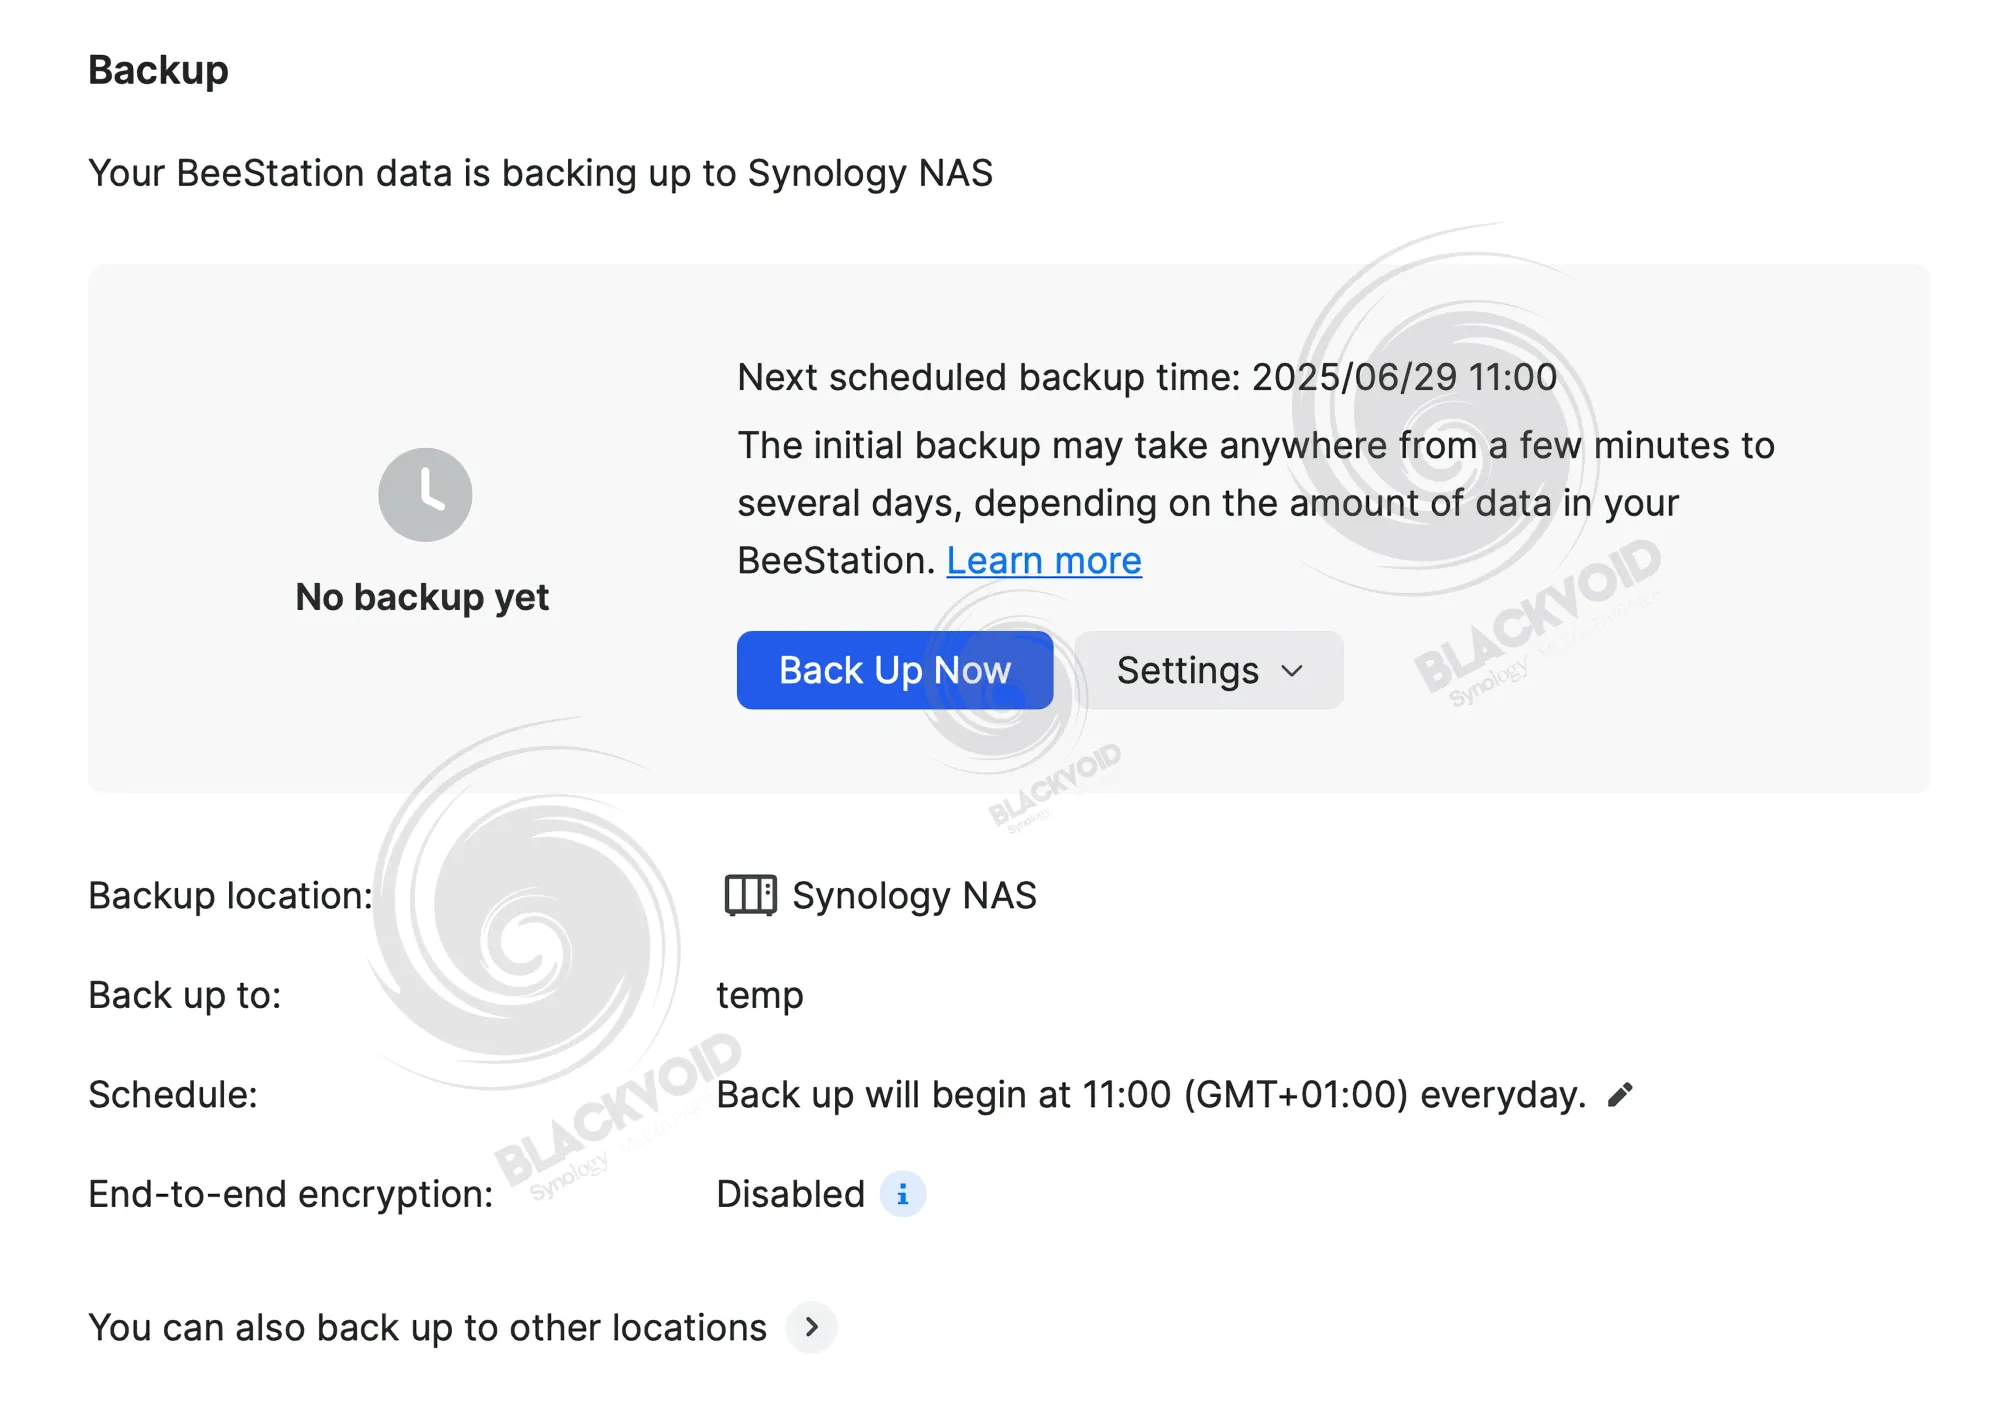2000x1419 pixels.
Task: Click the schedule description text
Action: click(x=1151, y=1095)
